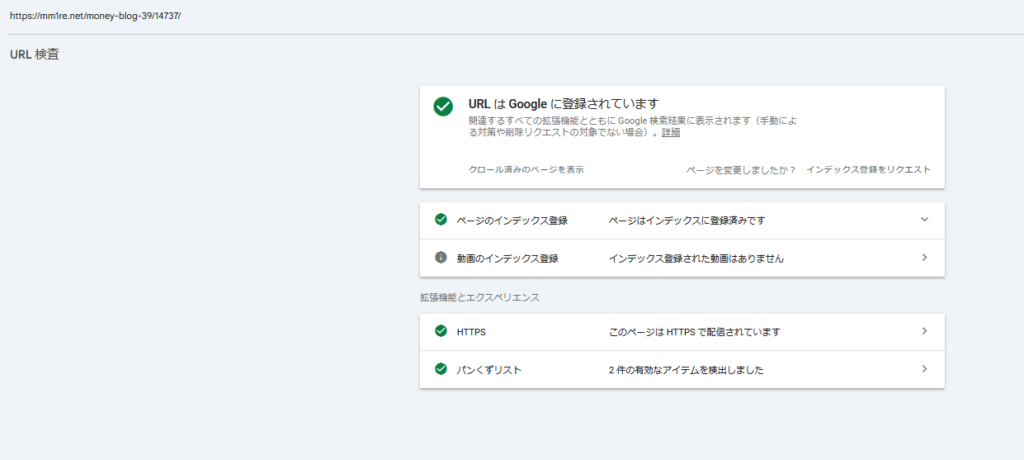Viewport: 1024px width, 460px height.
Task: Expand the ページのインデックス登録 row with its down chevron
Action: (x=924, y=220)
